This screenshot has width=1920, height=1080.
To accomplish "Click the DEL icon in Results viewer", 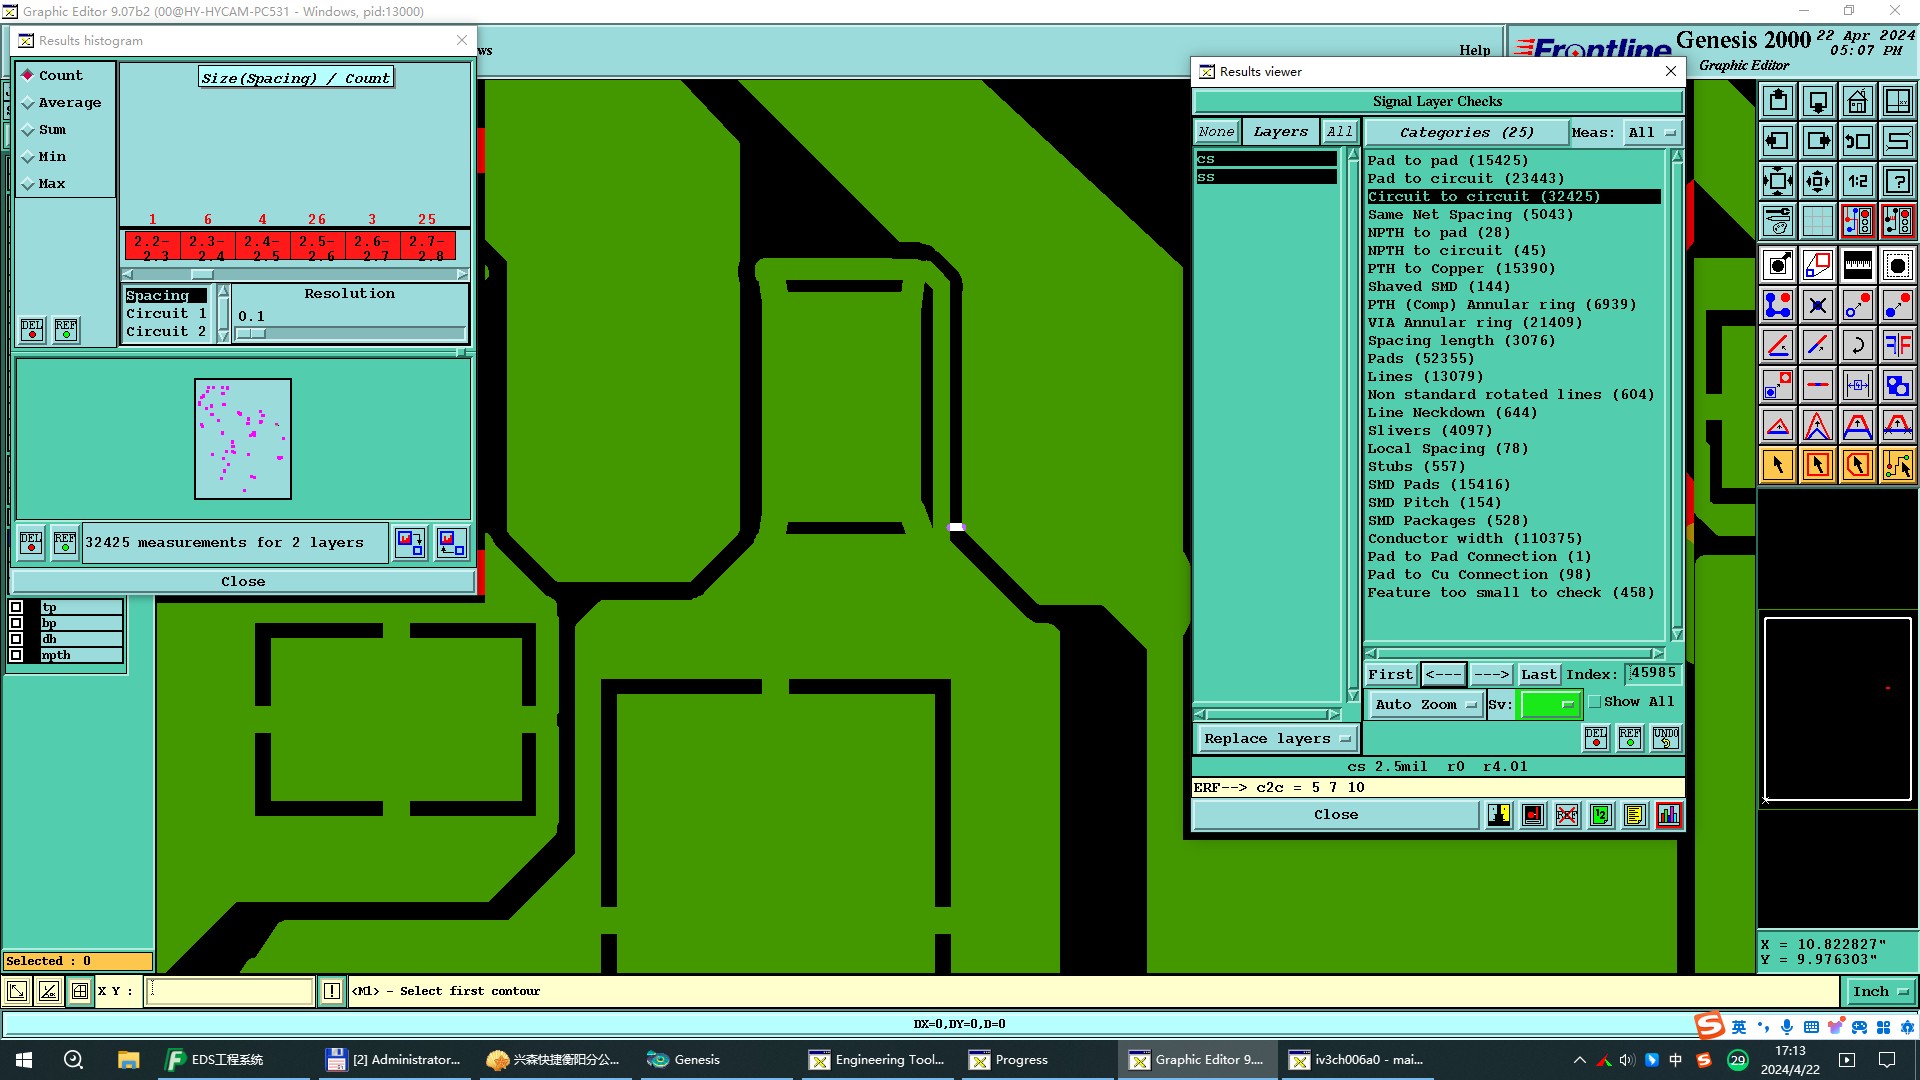I will click(1596, 738).
